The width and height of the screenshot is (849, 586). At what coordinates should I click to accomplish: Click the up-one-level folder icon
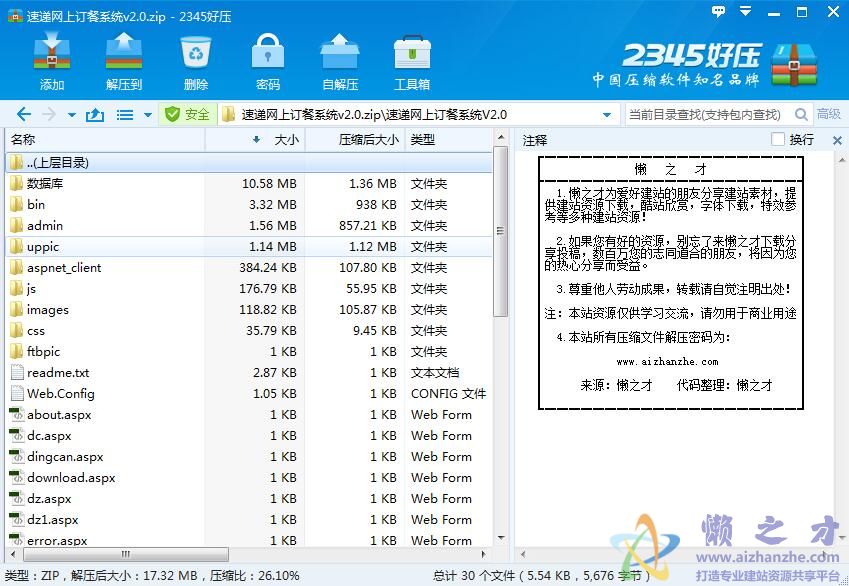[95, 114]
